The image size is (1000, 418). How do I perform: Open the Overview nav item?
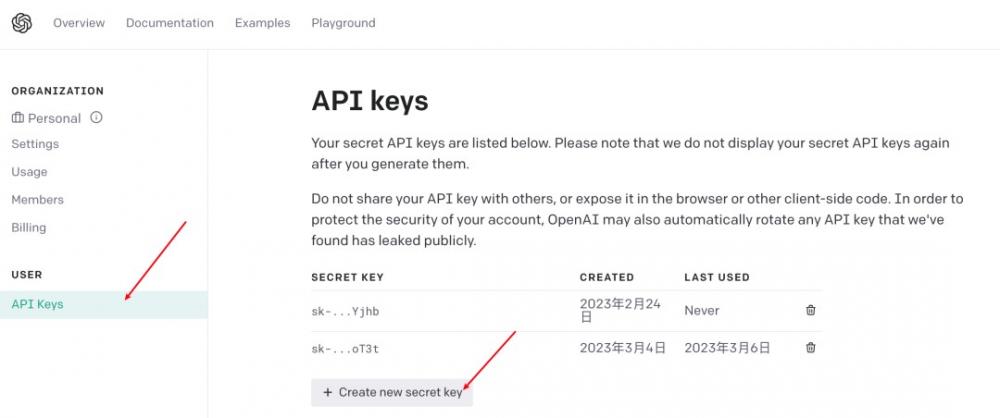pyautogui.click(x=79, y=23)
